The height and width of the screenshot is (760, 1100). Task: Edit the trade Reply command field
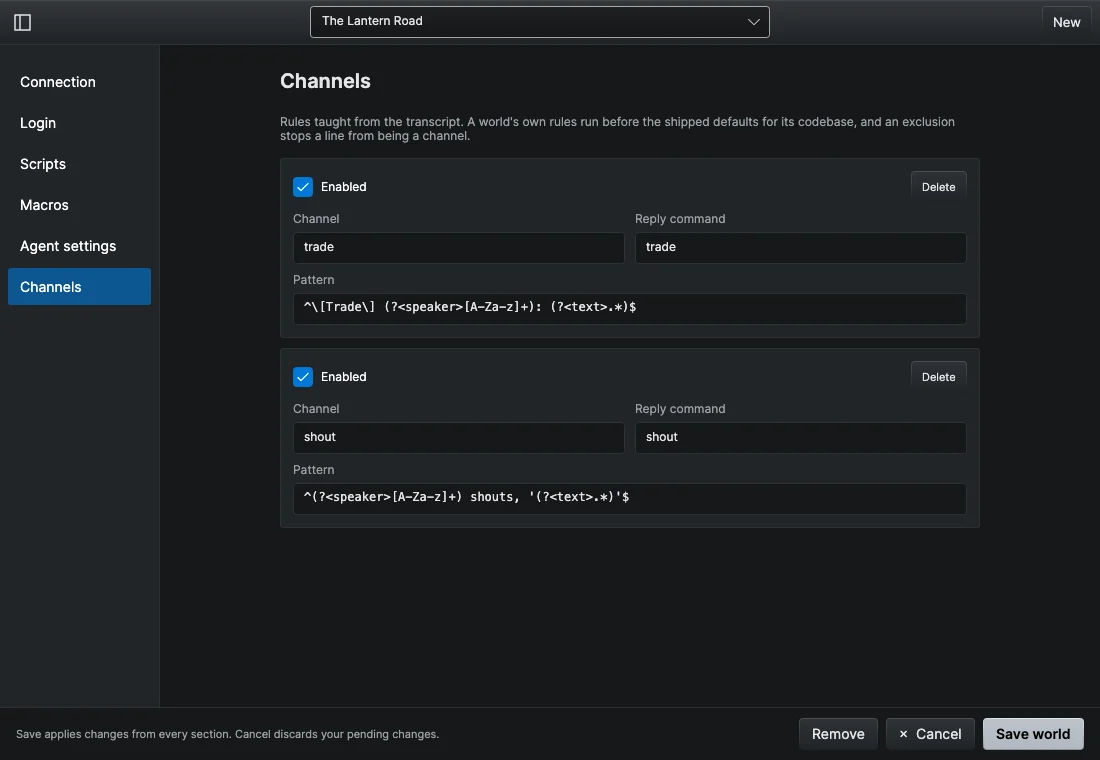pyautogui.click(x=800, y=247)
